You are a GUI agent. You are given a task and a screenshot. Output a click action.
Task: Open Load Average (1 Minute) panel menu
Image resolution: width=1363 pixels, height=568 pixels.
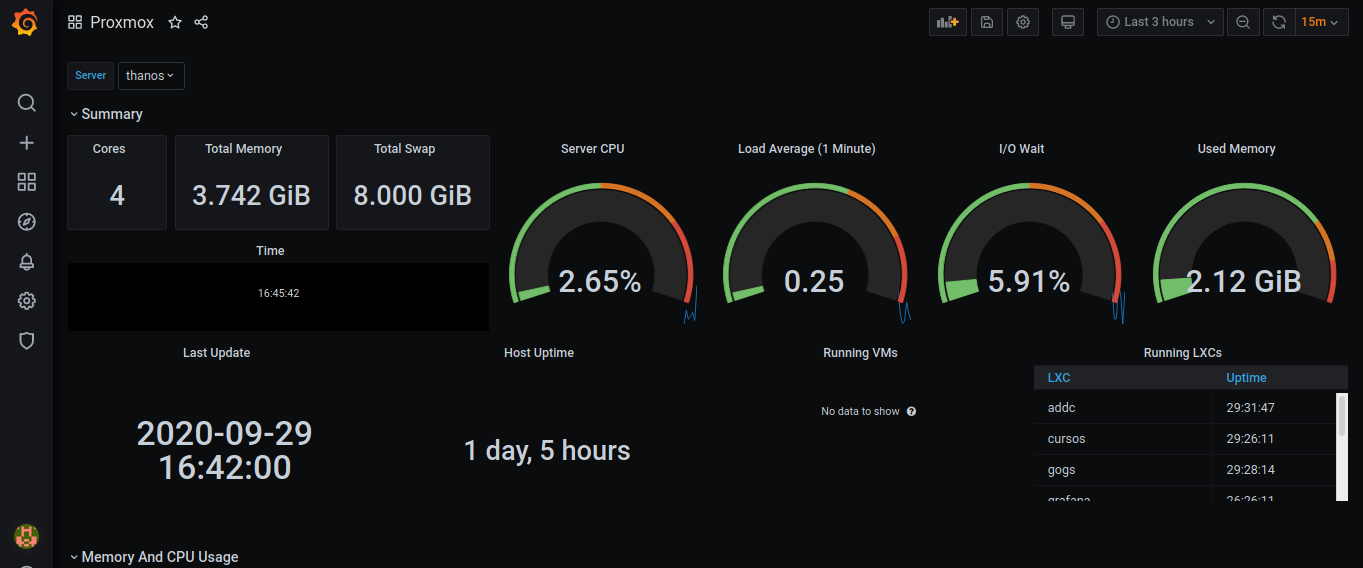pos(807,149)
